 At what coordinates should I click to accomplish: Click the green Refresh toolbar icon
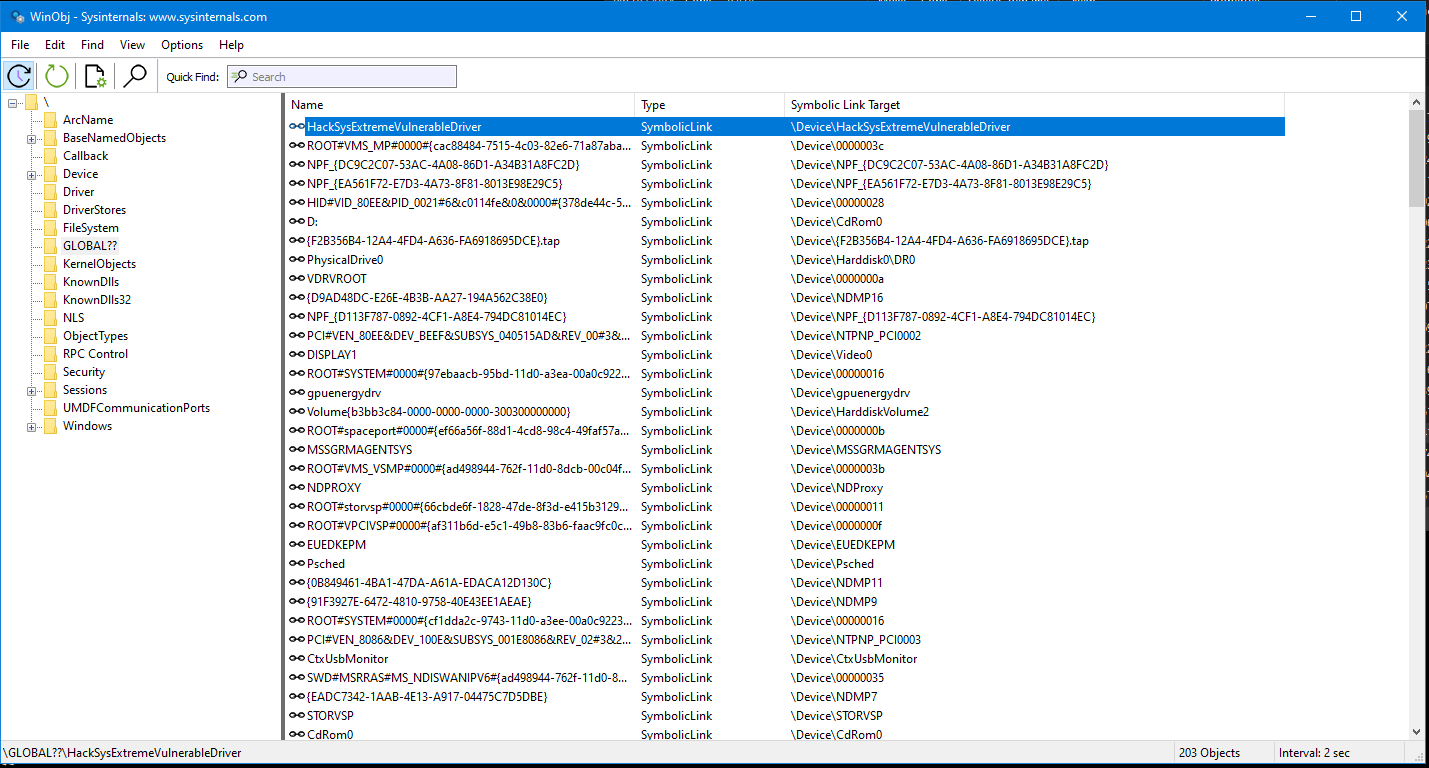click(x=57, y=76)
